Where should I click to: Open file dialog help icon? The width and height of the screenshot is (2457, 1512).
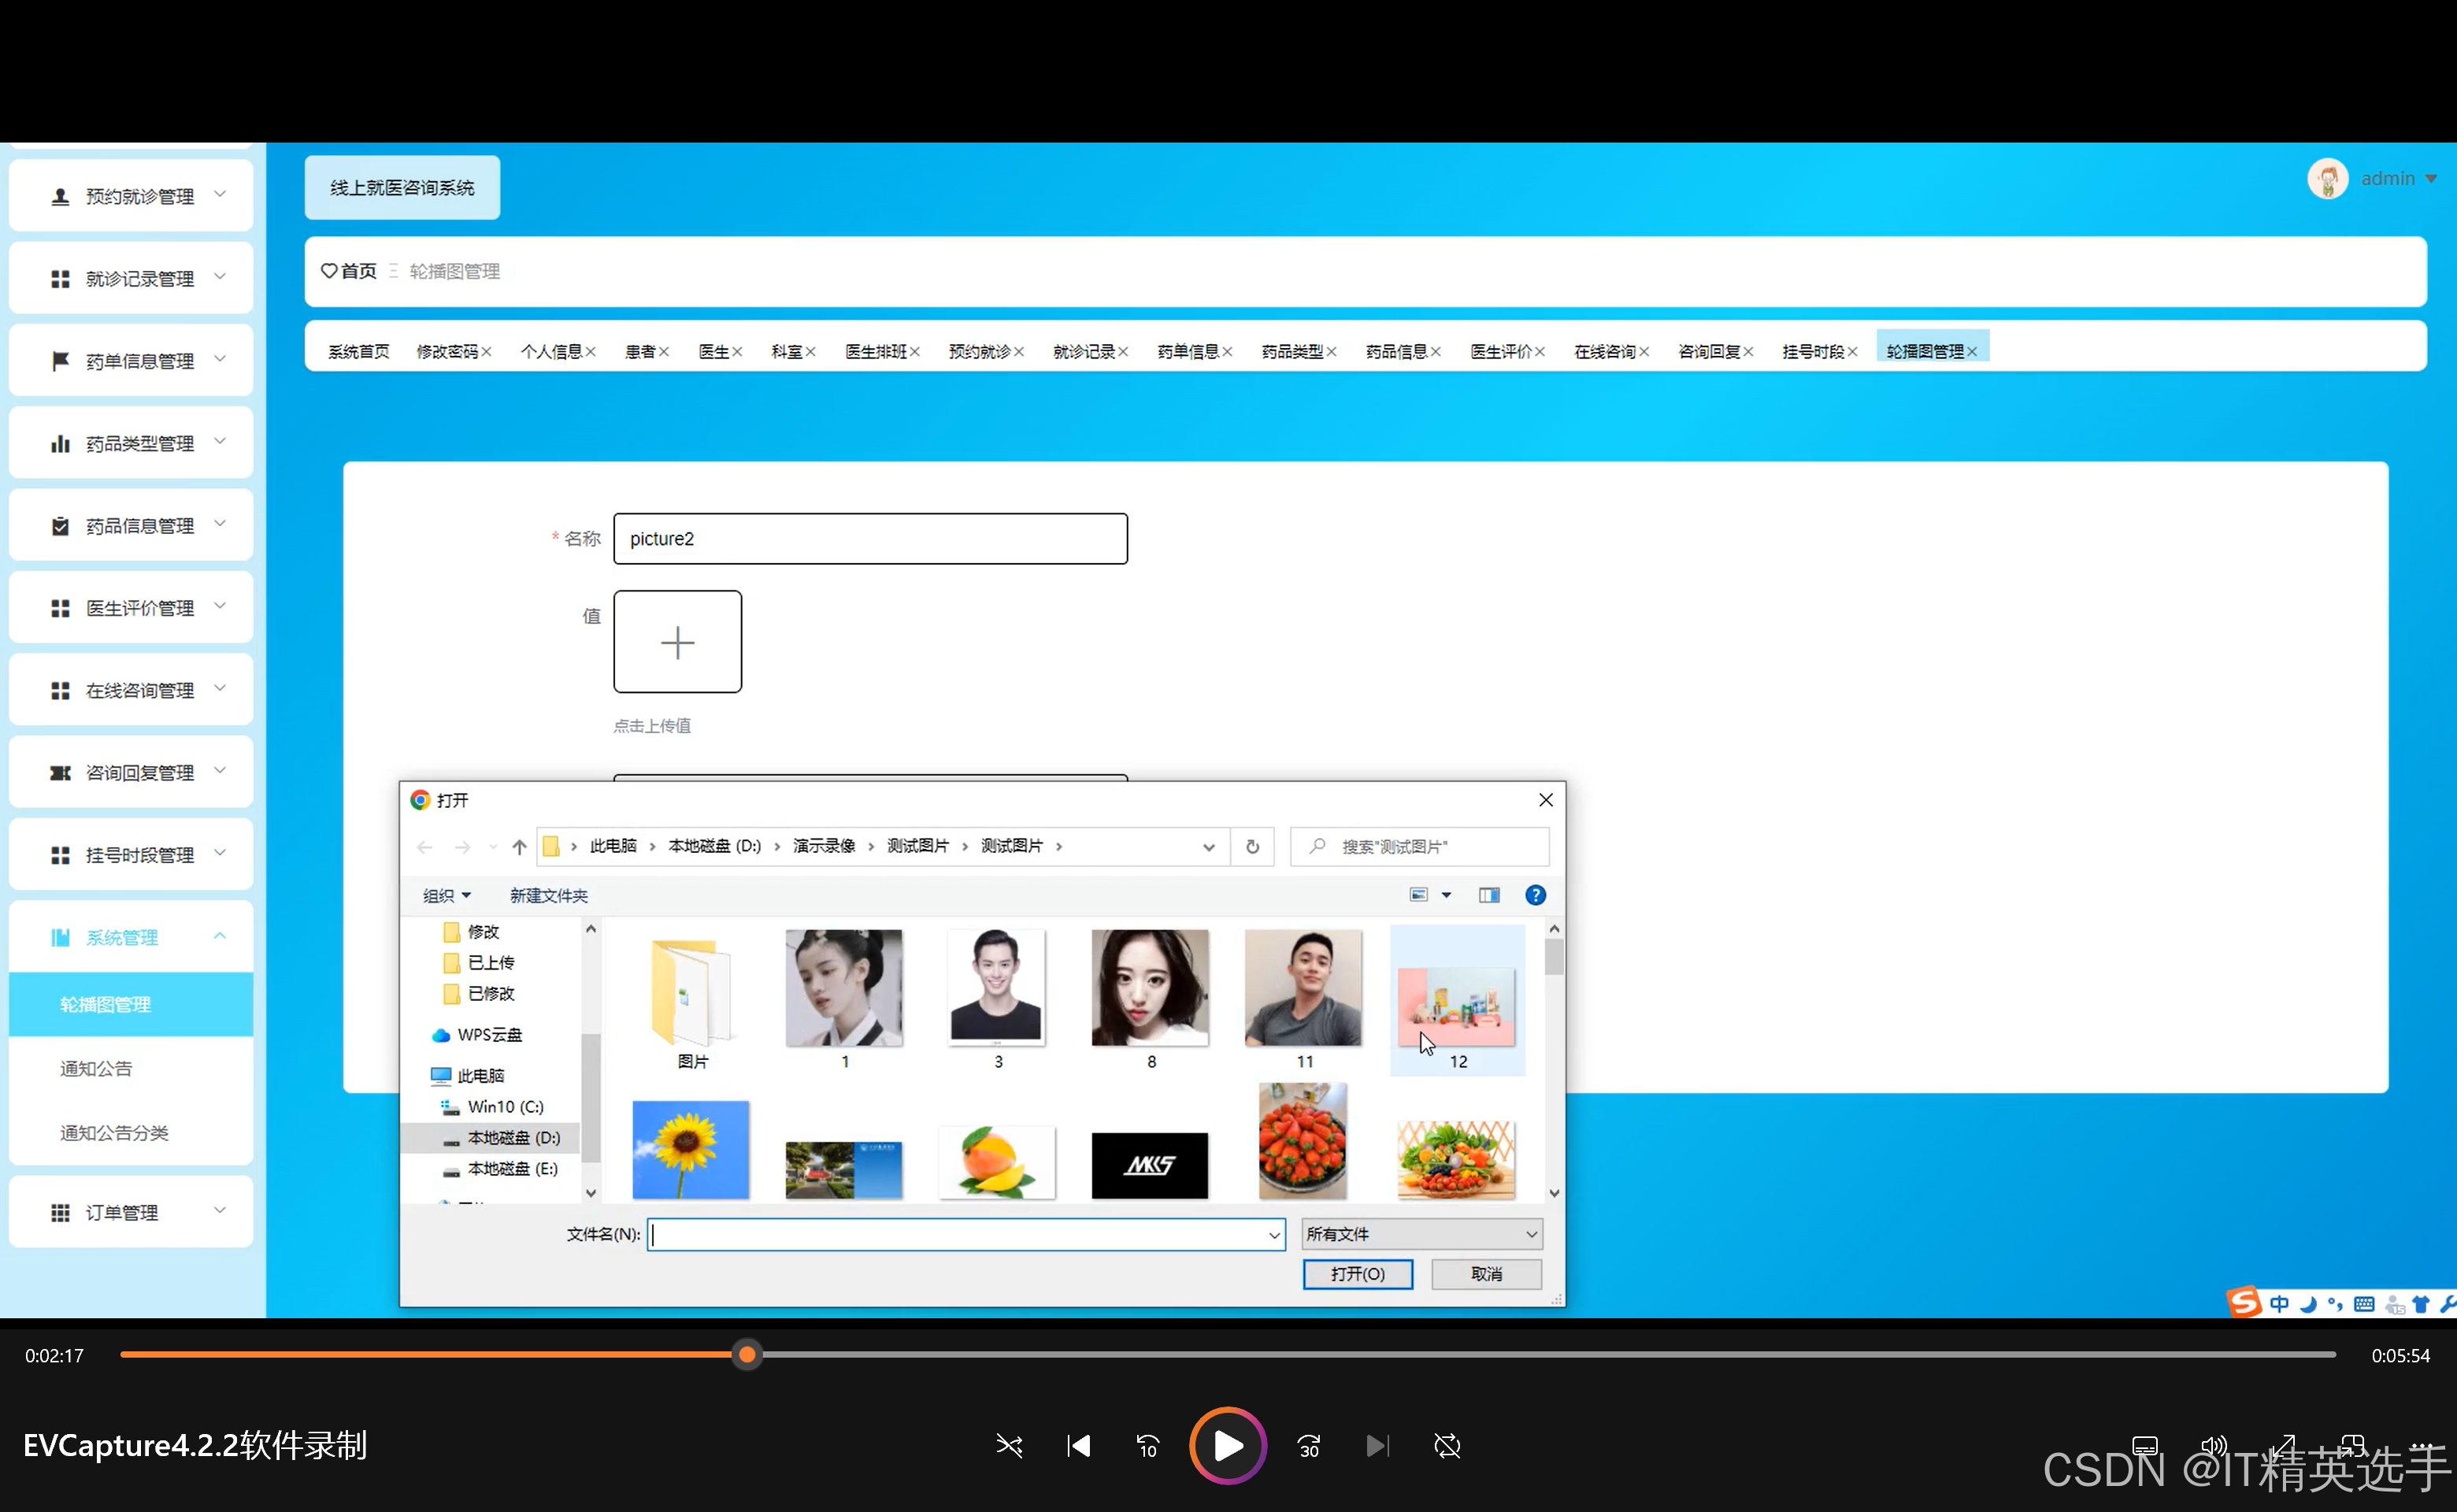point(1535,895)
